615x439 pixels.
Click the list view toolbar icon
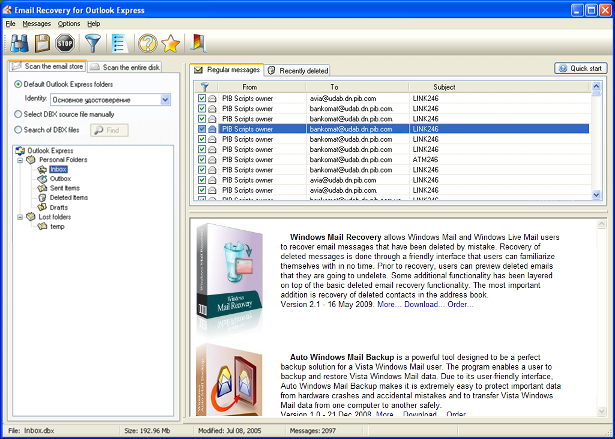pyautogui.click(x=119, y=43)
